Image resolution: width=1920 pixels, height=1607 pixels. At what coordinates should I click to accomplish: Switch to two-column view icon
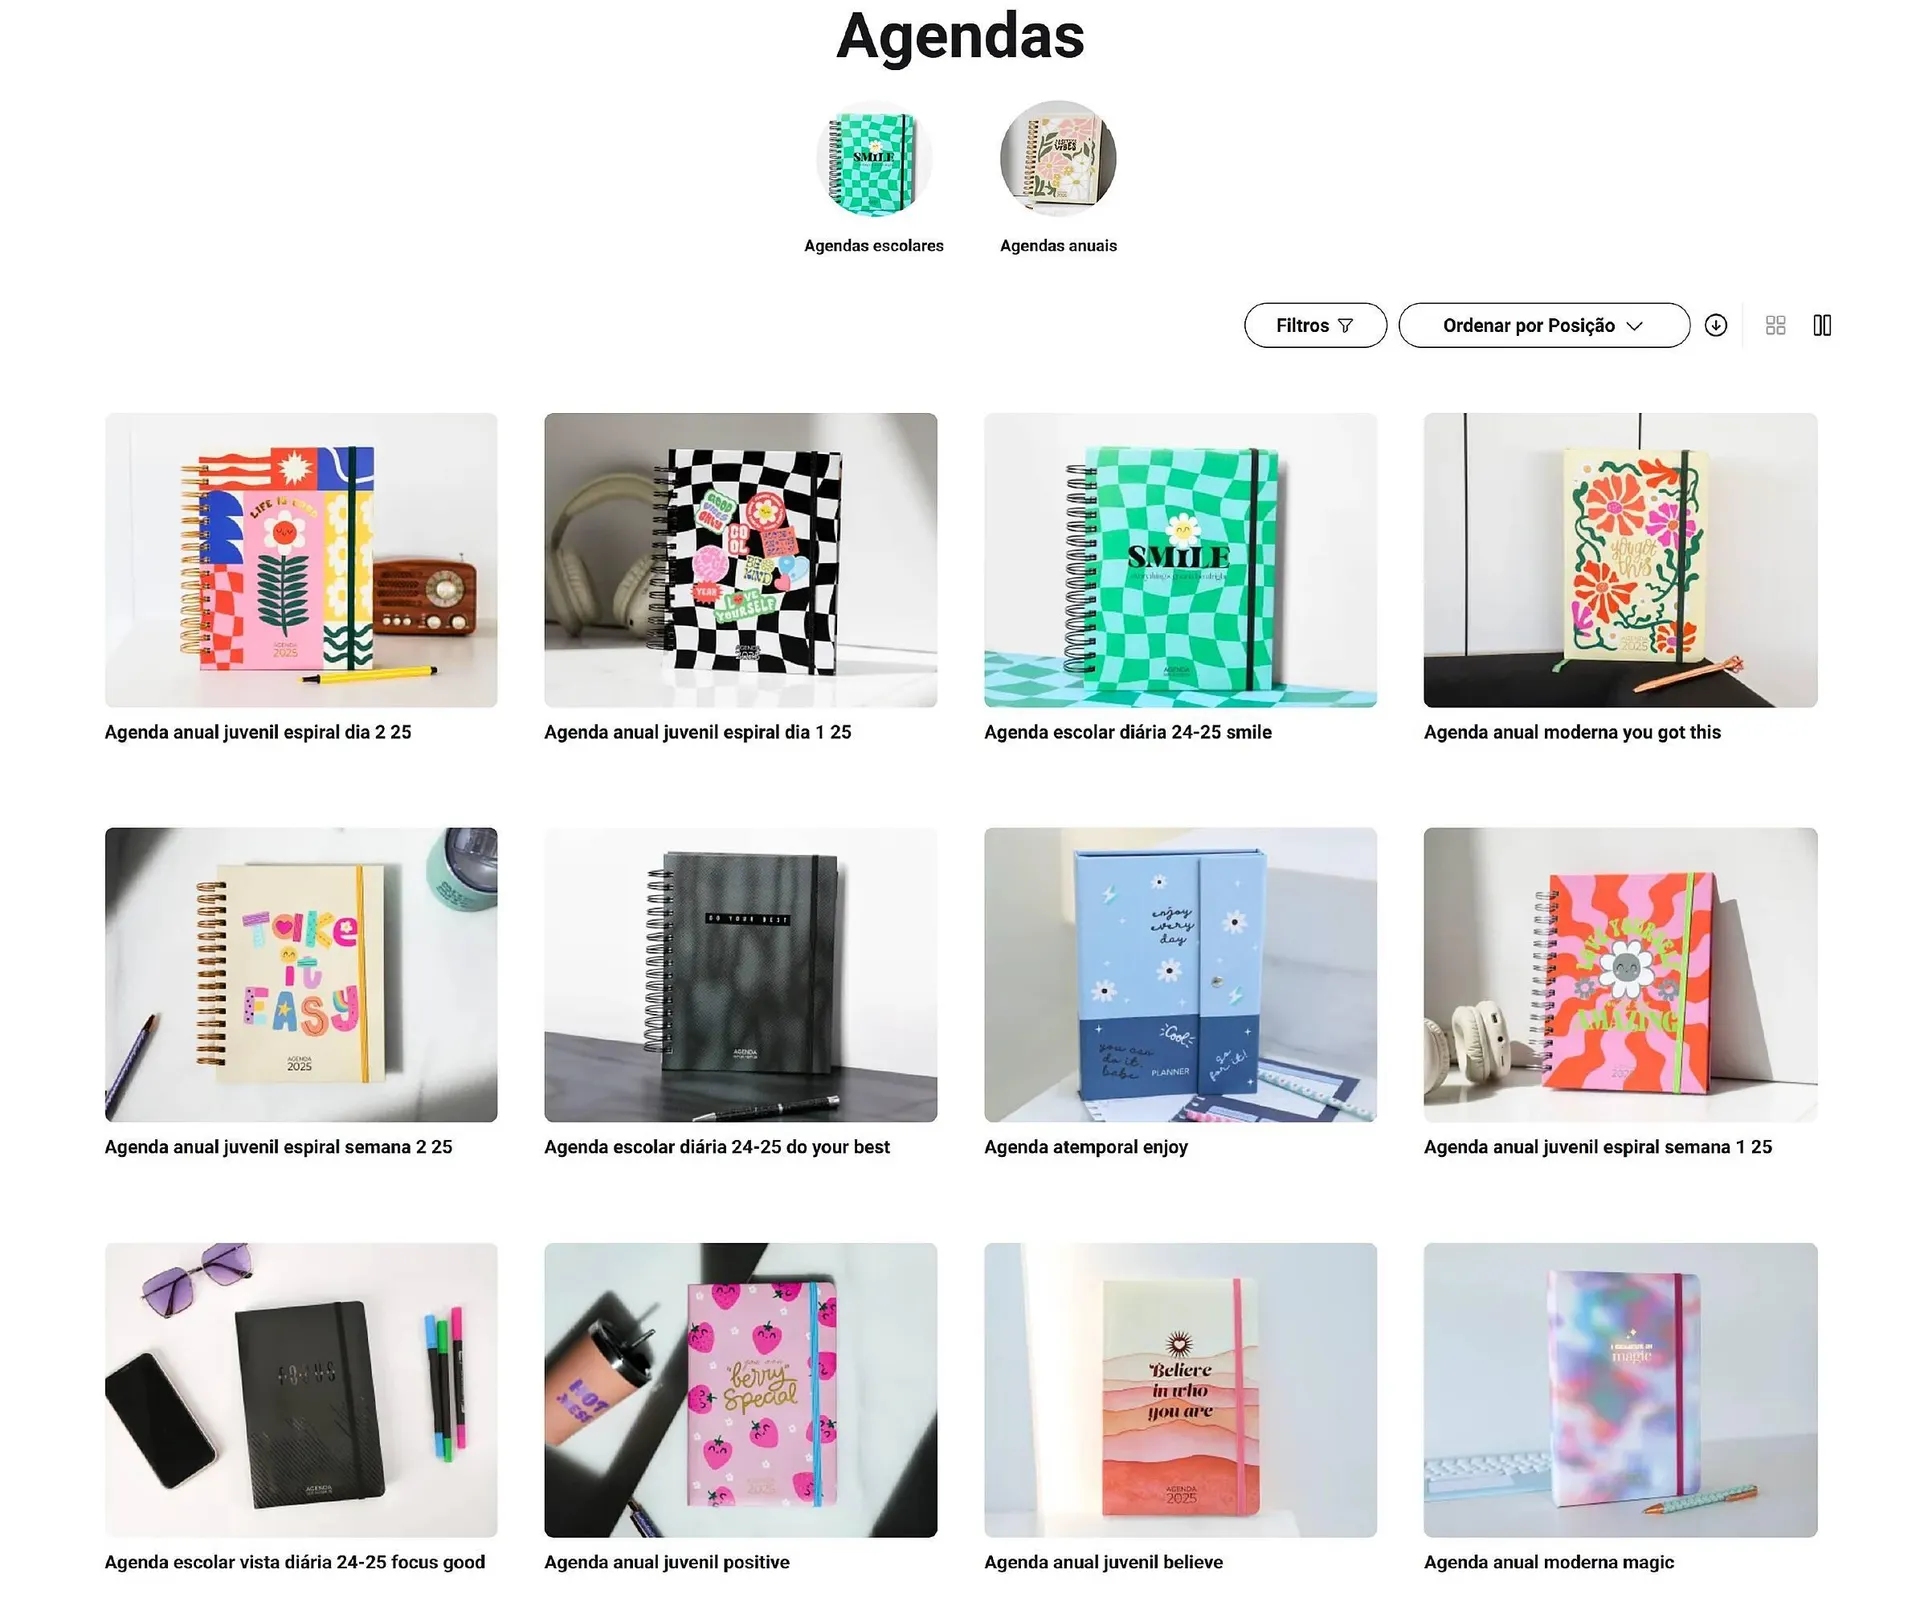coord(1822,325)
